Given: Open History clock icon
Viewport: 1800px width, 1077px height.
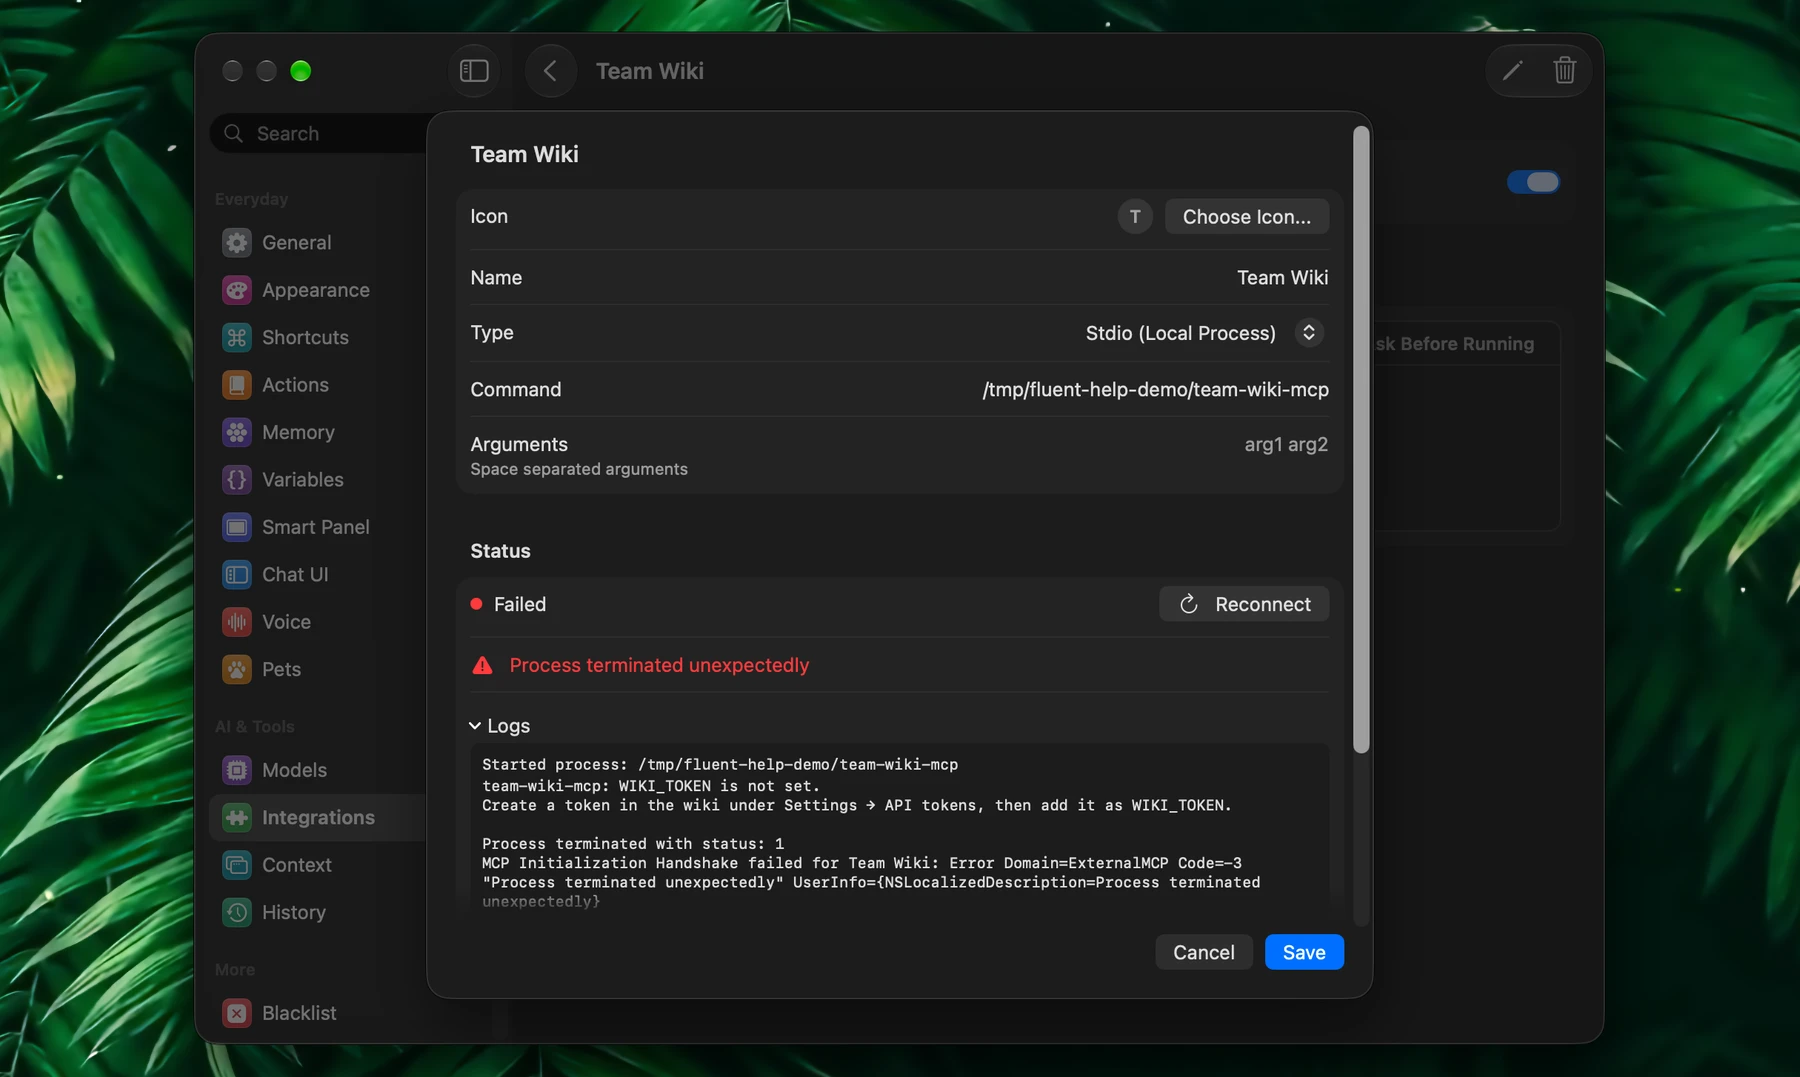Looking at the screenshot, I should 237,912.
